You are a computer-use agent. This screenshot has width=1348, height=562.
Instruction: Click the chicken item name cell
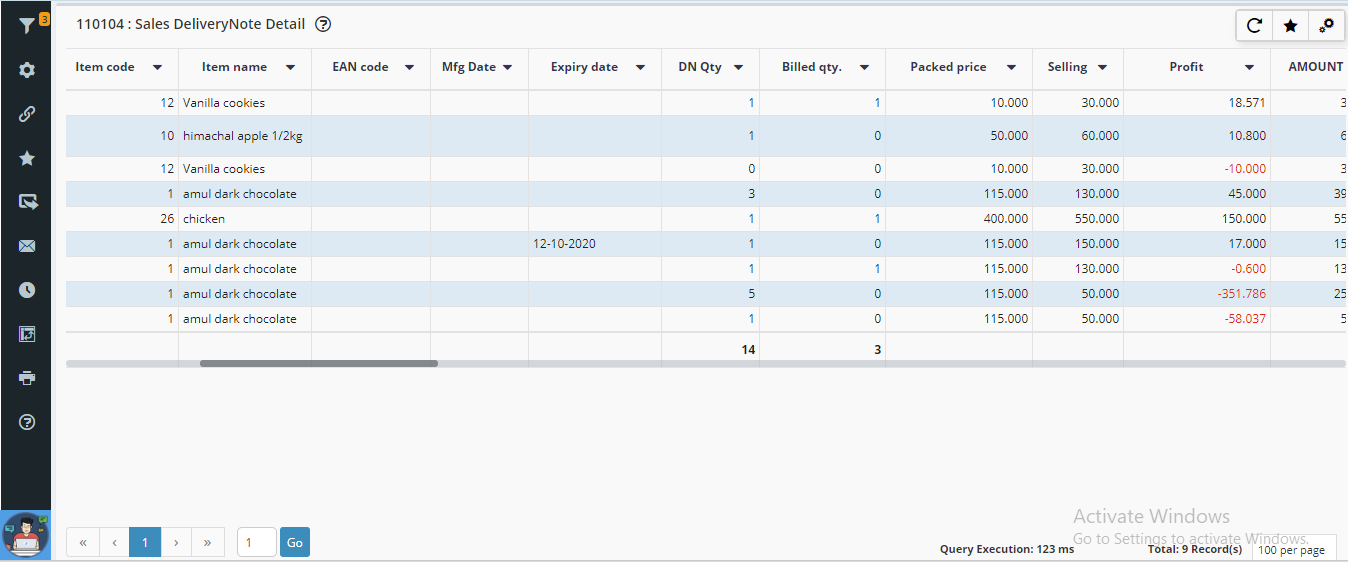[245, 219]
